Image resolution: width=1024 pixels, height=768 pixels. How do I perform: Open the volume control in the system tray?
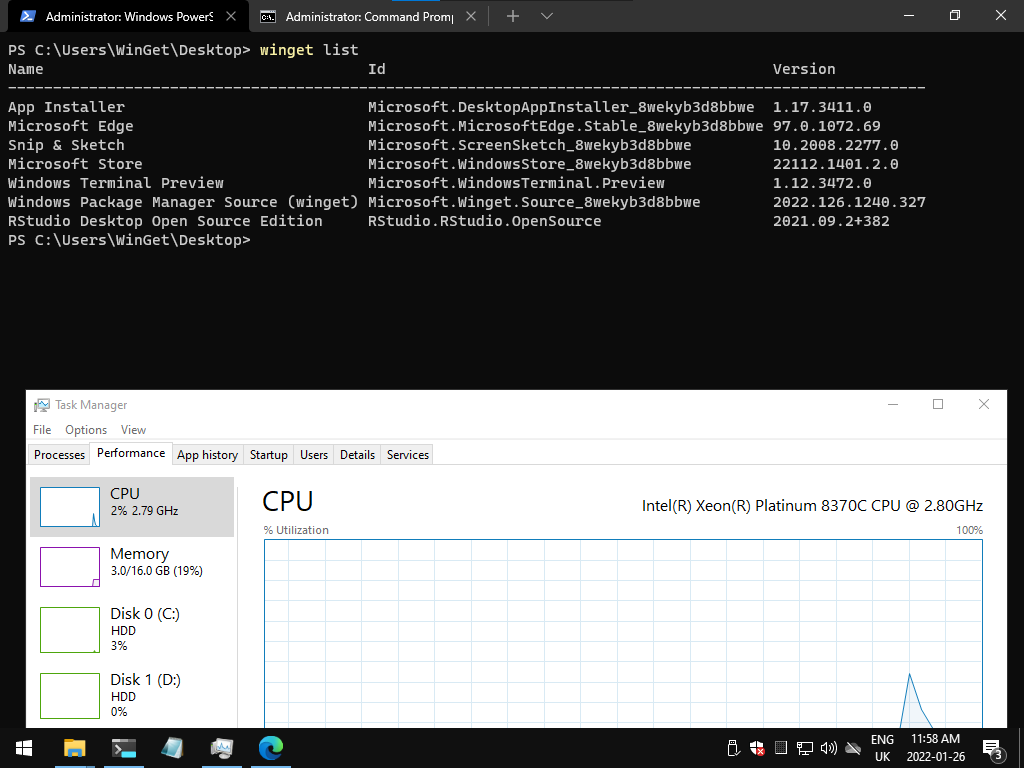[x=829, y=748]
